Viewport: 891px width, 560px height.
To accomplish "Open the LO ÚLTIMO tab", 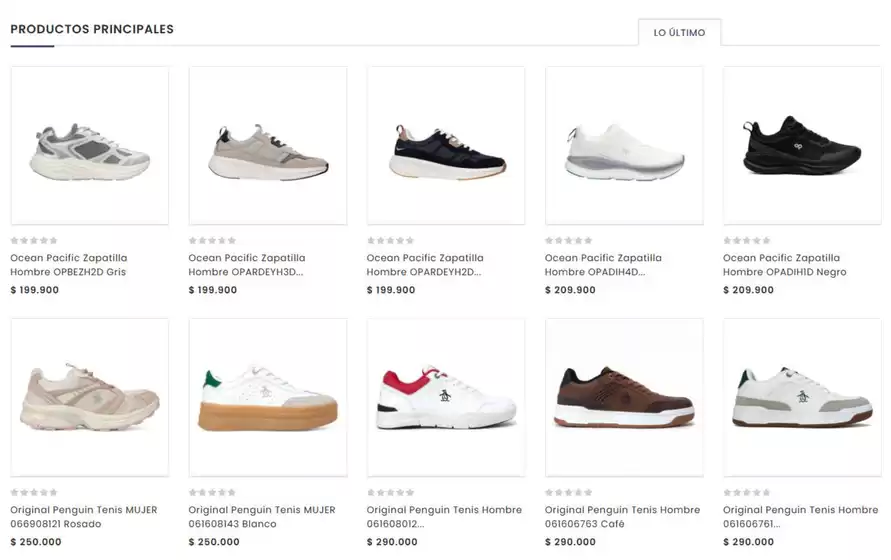I will pyautogui.click(x=679, y=32).
